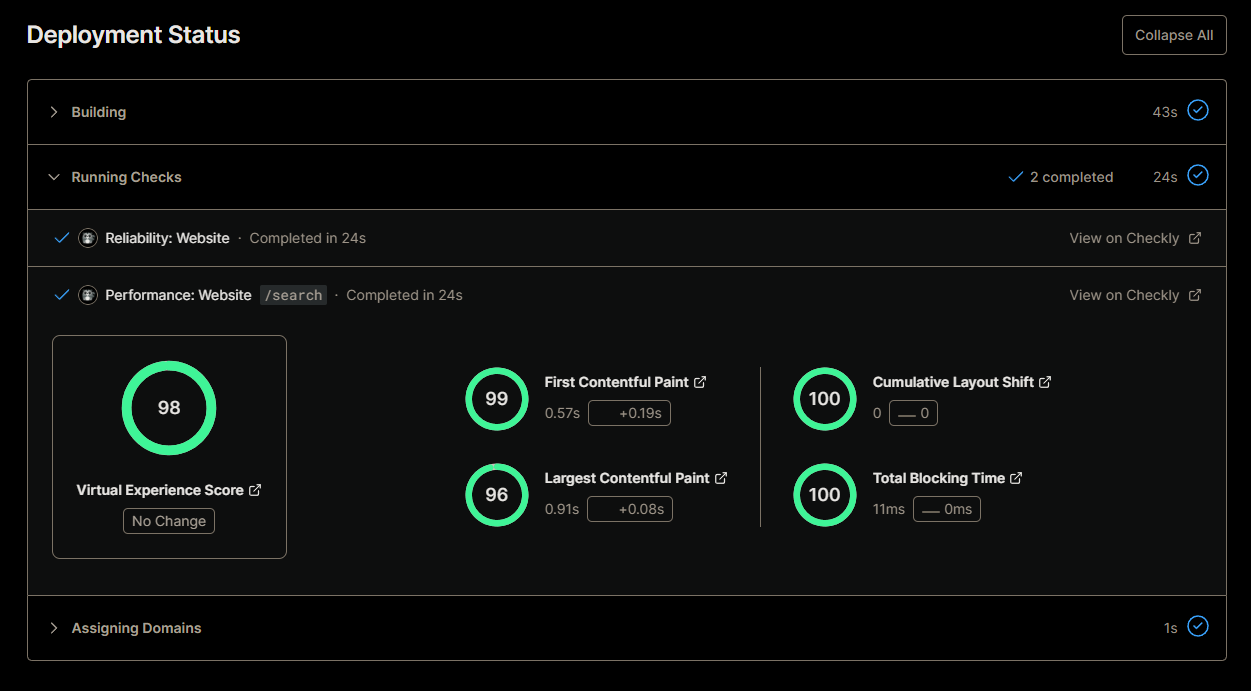The height and width of the screenshot is (691, 1251).
Task: Click the Building section title
Action: 99,112
